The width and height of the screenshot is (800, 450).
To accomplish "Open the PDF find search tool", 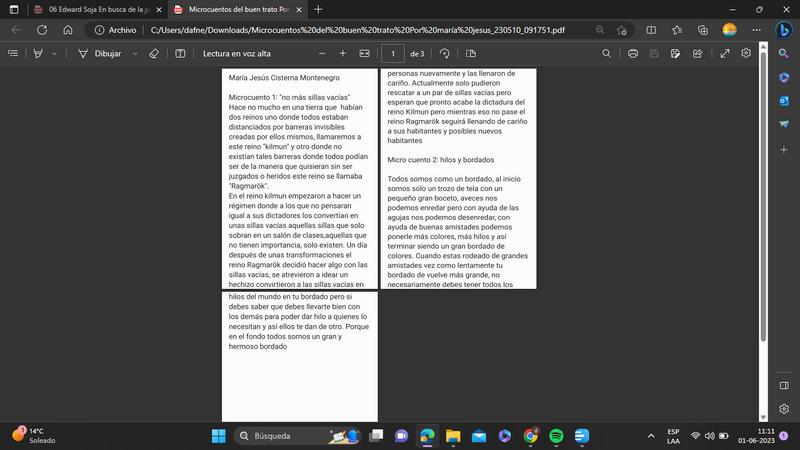I will click(x=606, y=53).
